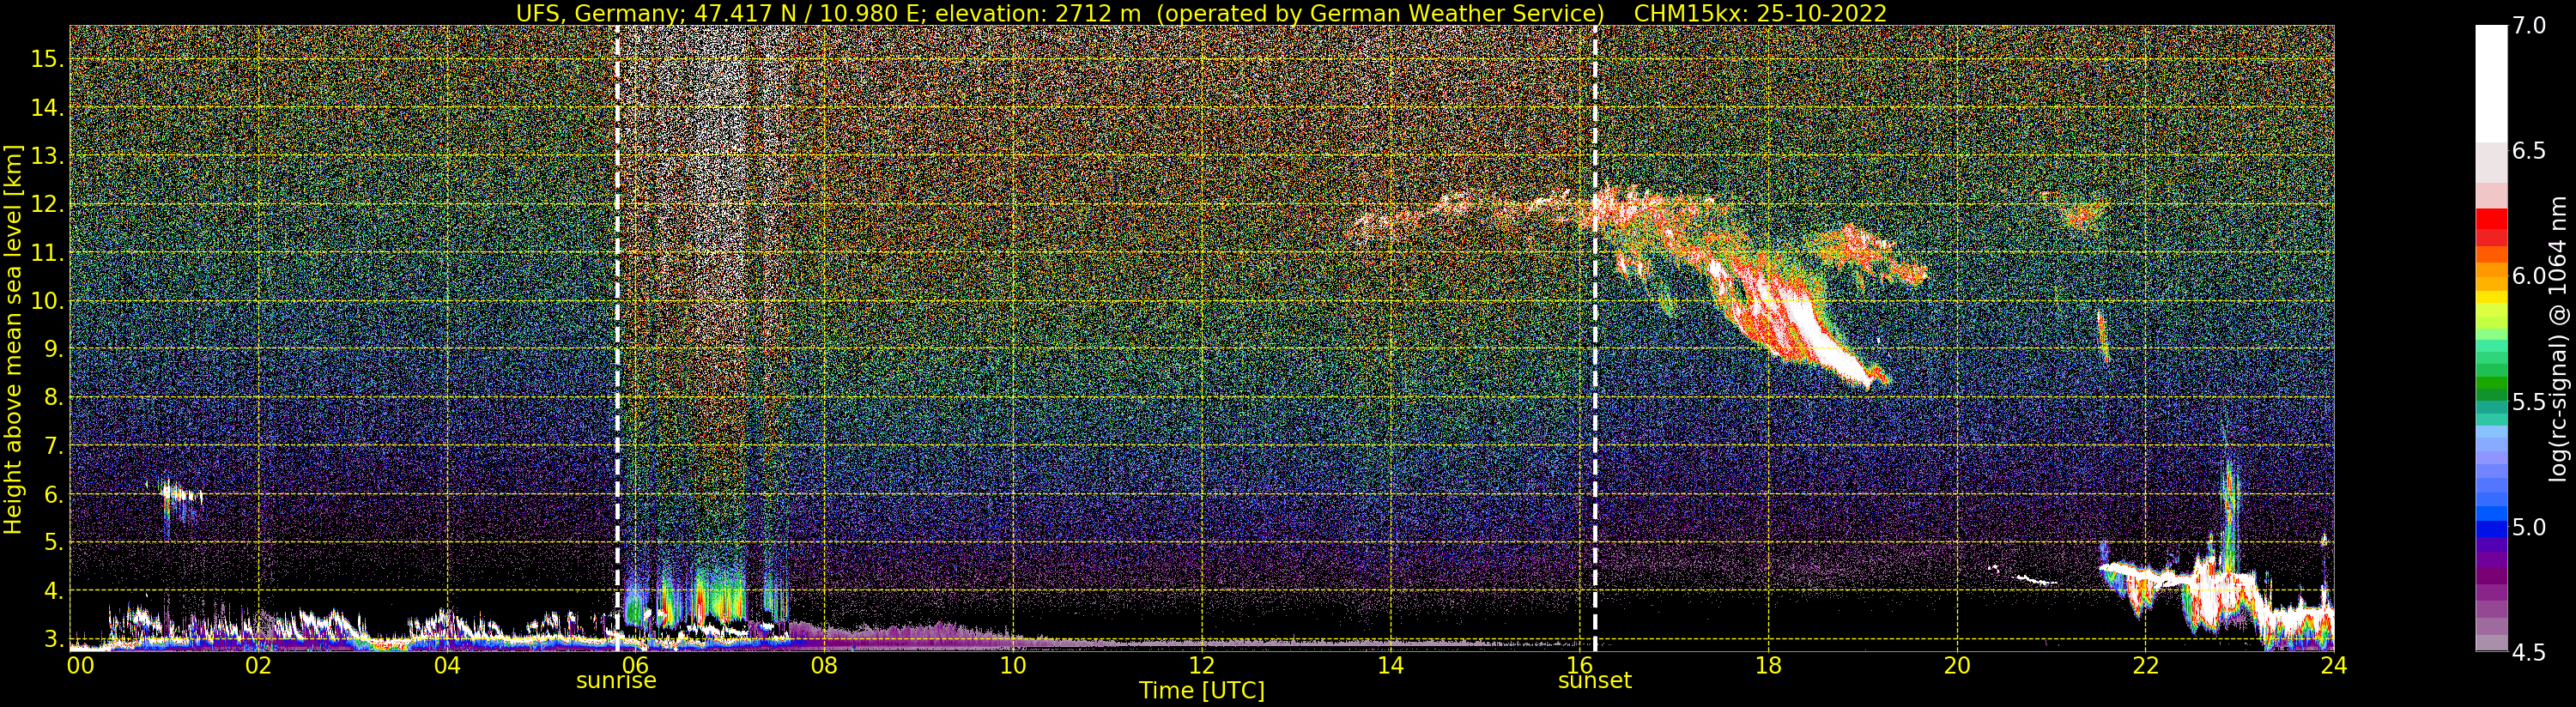Screen dimensions: 2576x707
Task: Click the y-axis tick label '9.'
Action: coord(53,350)
